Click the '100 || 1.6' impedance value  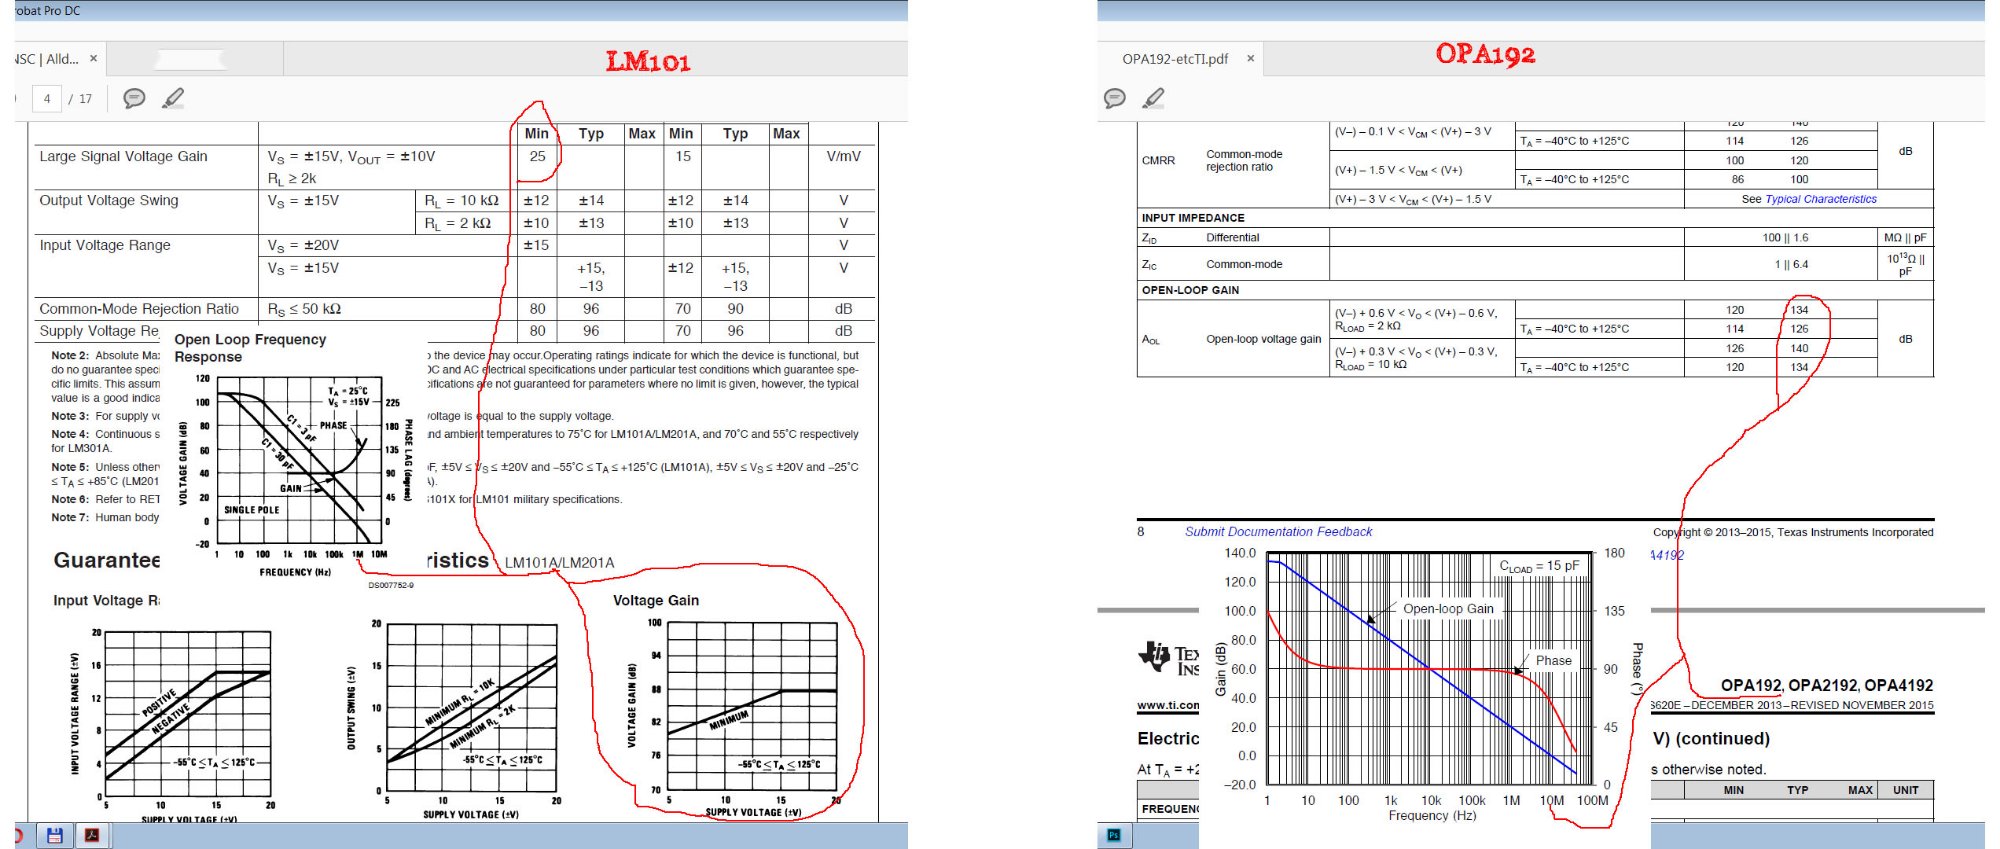1785,238
